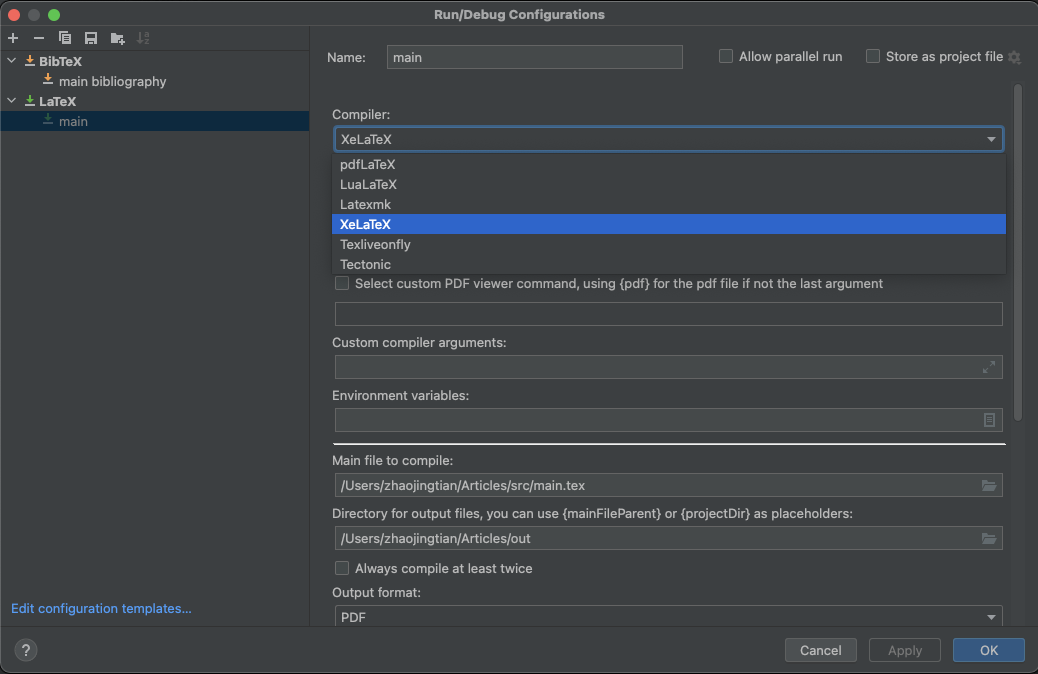Open Edit configuration templates link

point(101,608)
